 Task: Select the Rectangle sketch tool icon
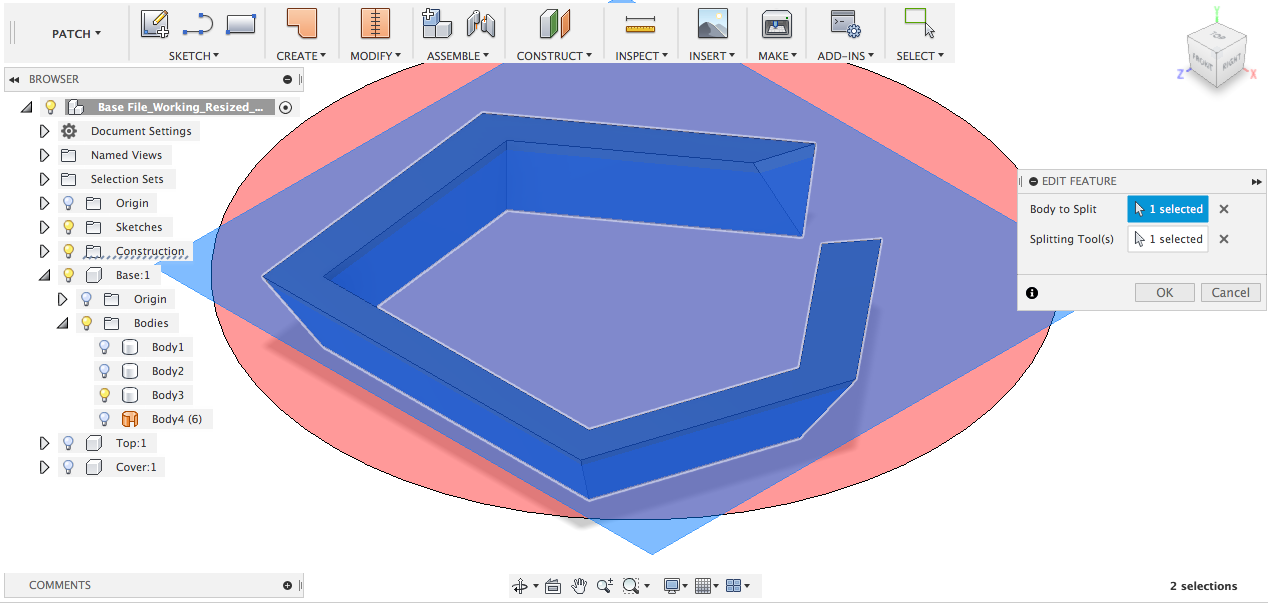(241, 24)
